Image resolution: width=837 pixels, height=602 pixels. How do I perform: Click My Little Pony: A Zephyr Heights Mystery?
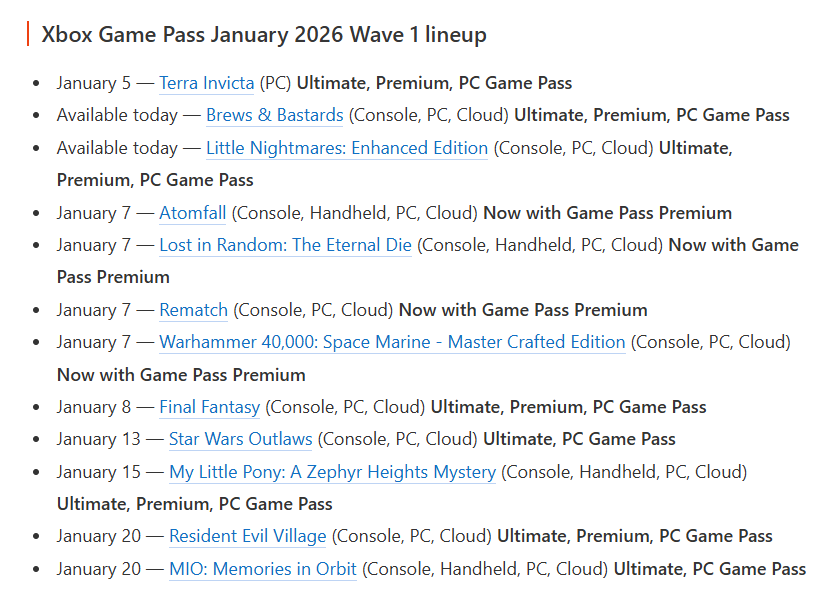(x=332, y=472)
